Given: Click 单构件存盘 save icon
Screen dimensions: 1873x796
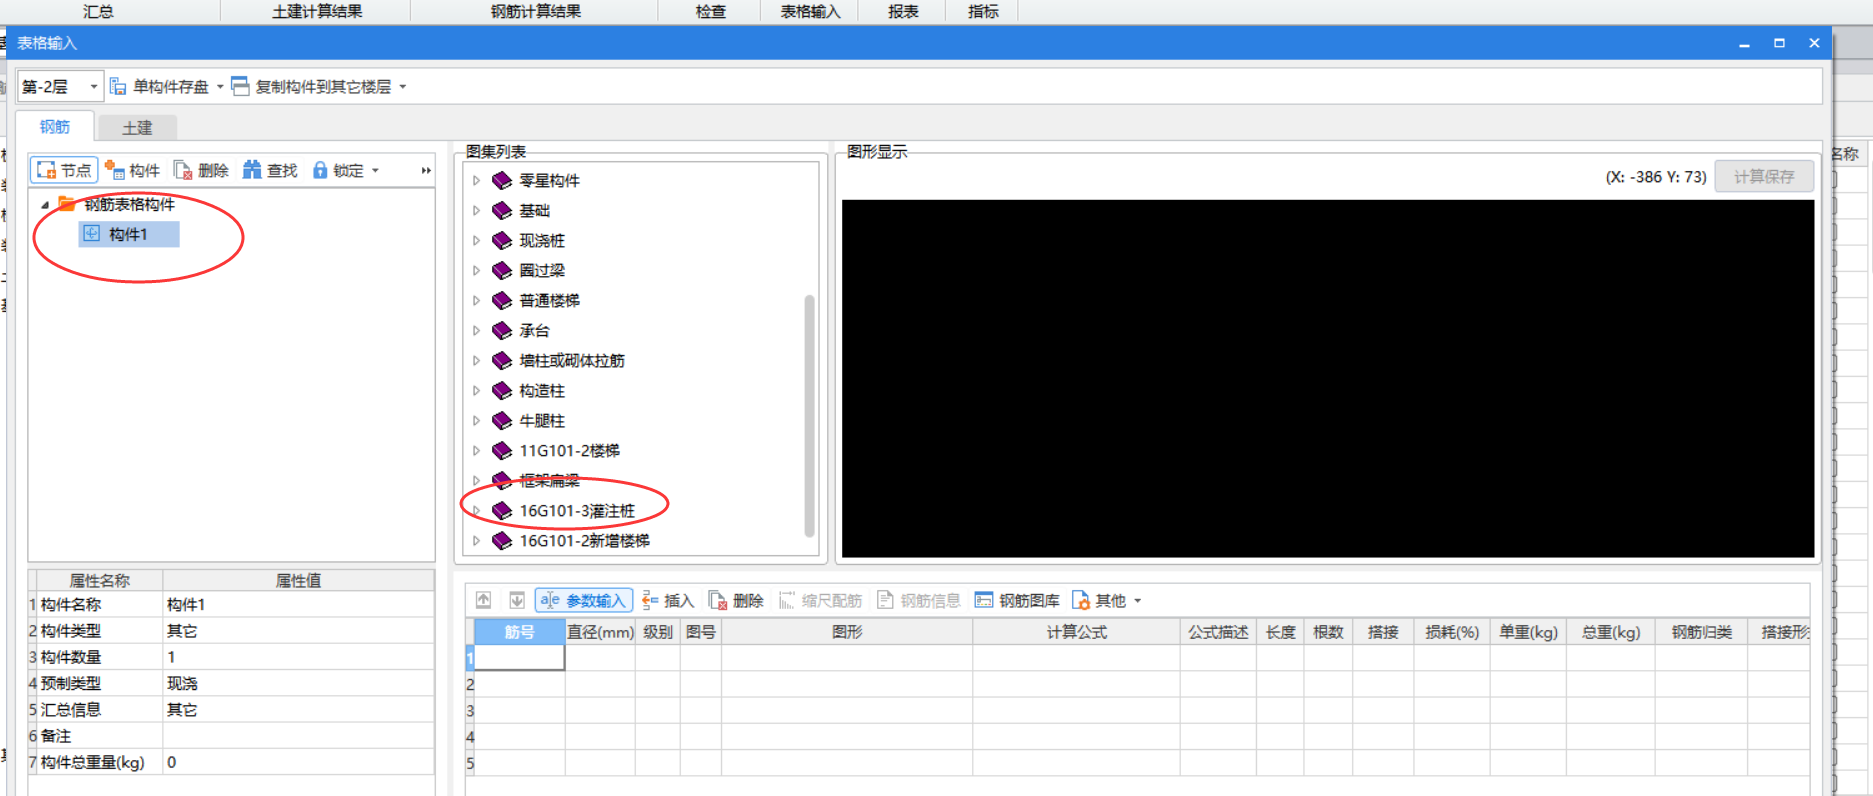Looking at the screenshot, I should coord(118,86).
